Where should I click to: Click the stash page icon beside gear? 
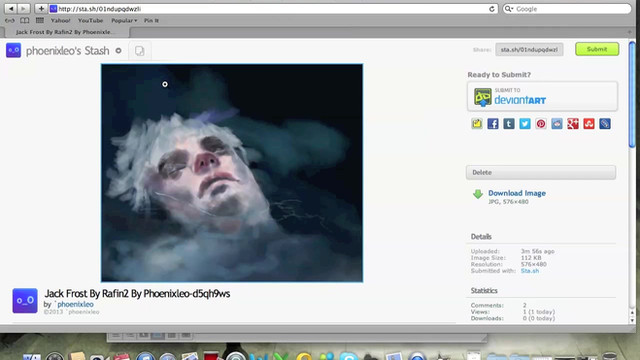140,51
